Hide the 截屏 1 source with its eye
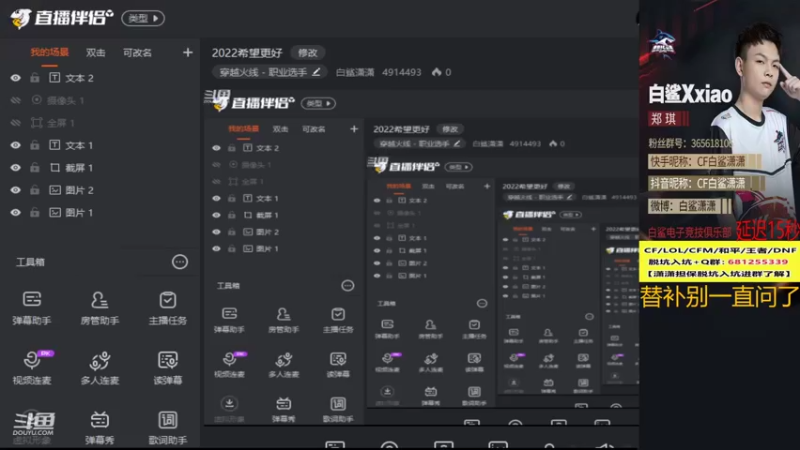 point(16,167)
